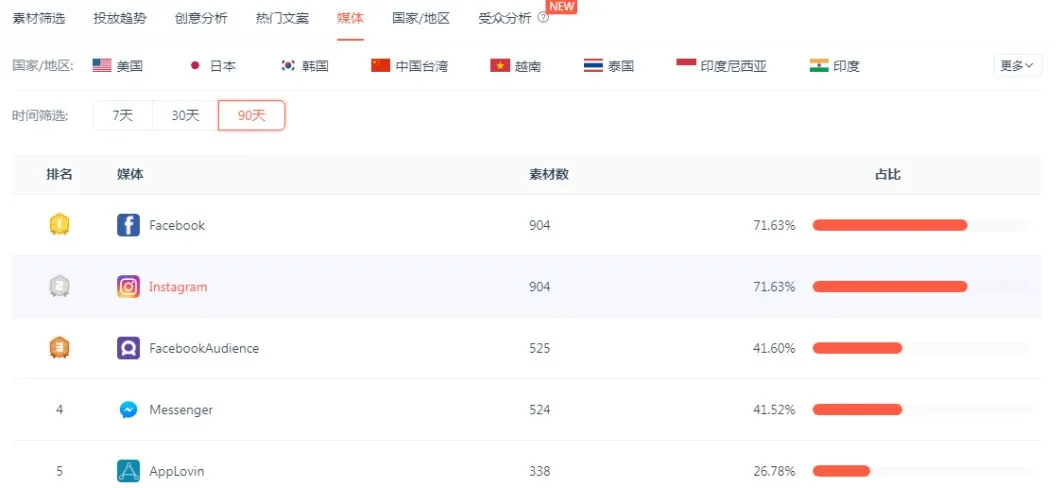Click the 525 material count
This screenshot has height=488, width=1056.
[539, 348]
